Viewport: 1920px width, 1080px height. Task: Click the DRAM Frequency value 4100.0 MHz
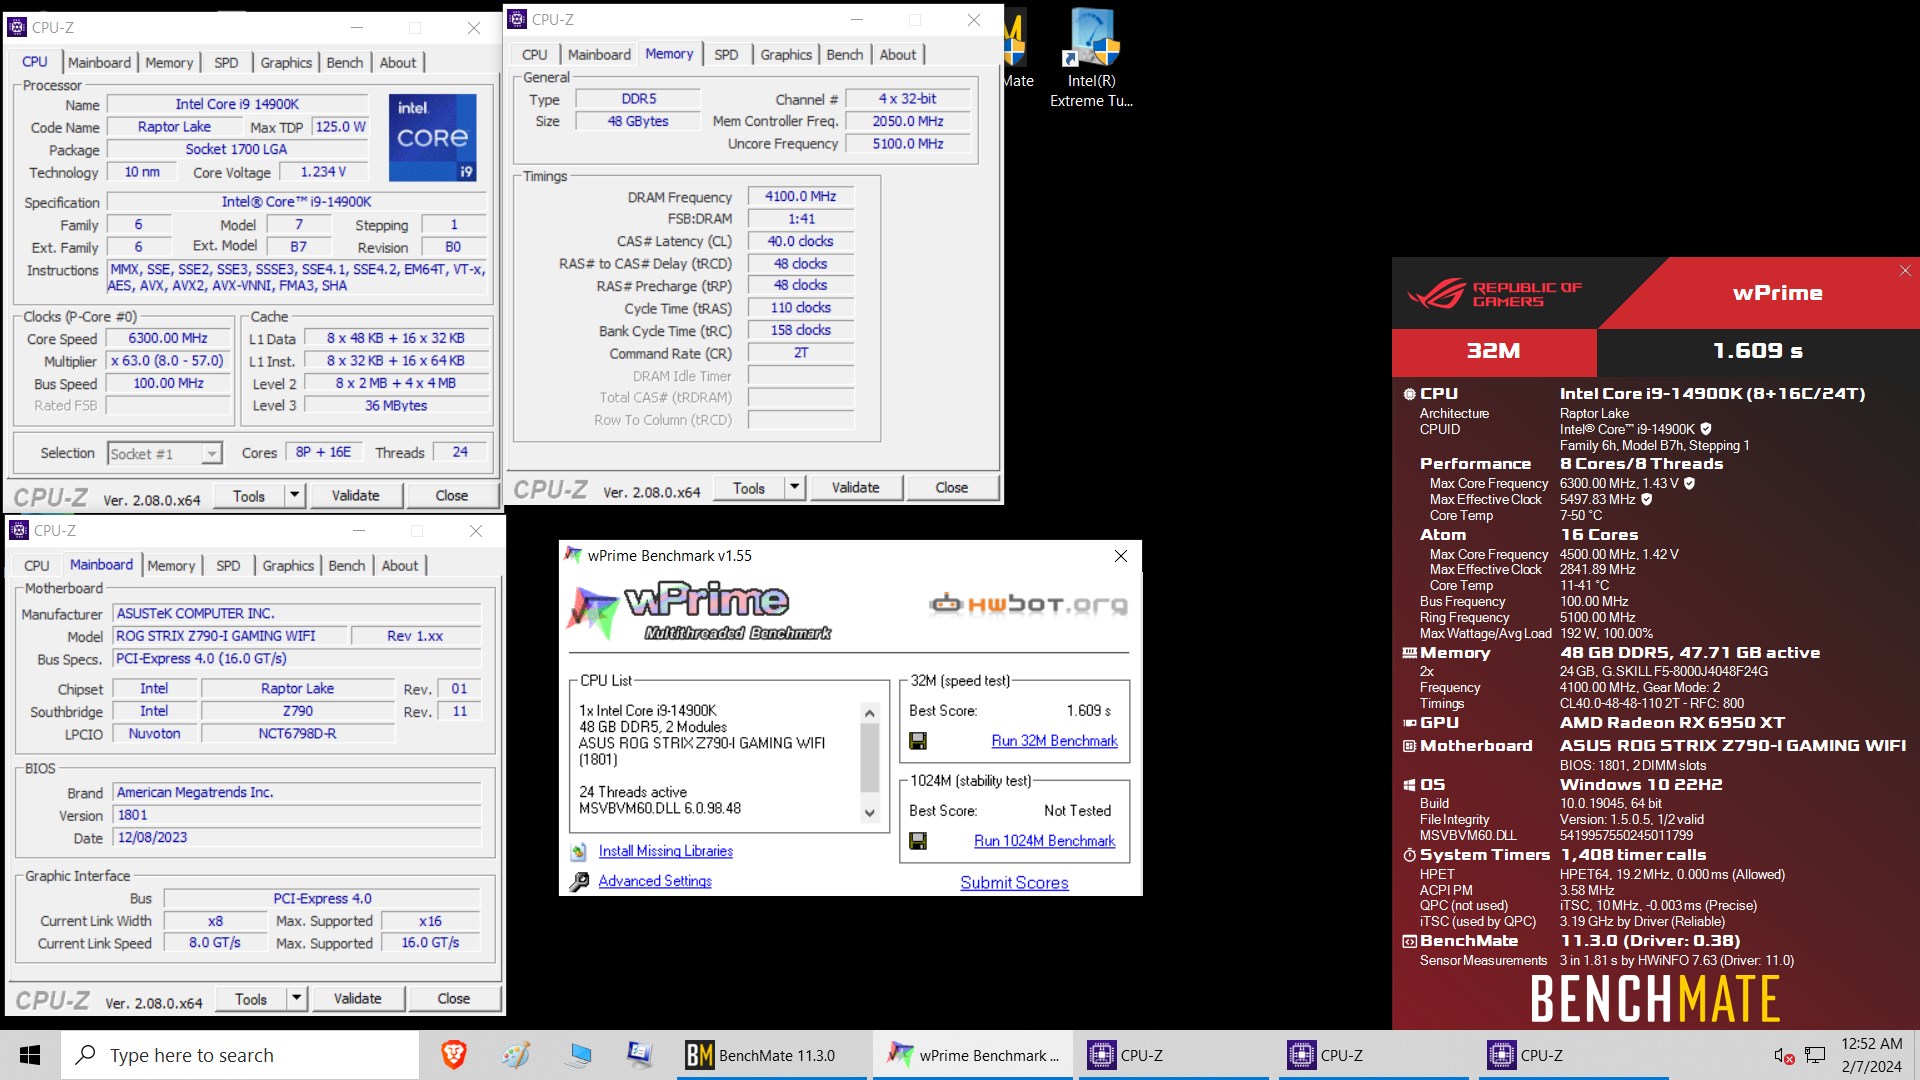coord(800,196)
